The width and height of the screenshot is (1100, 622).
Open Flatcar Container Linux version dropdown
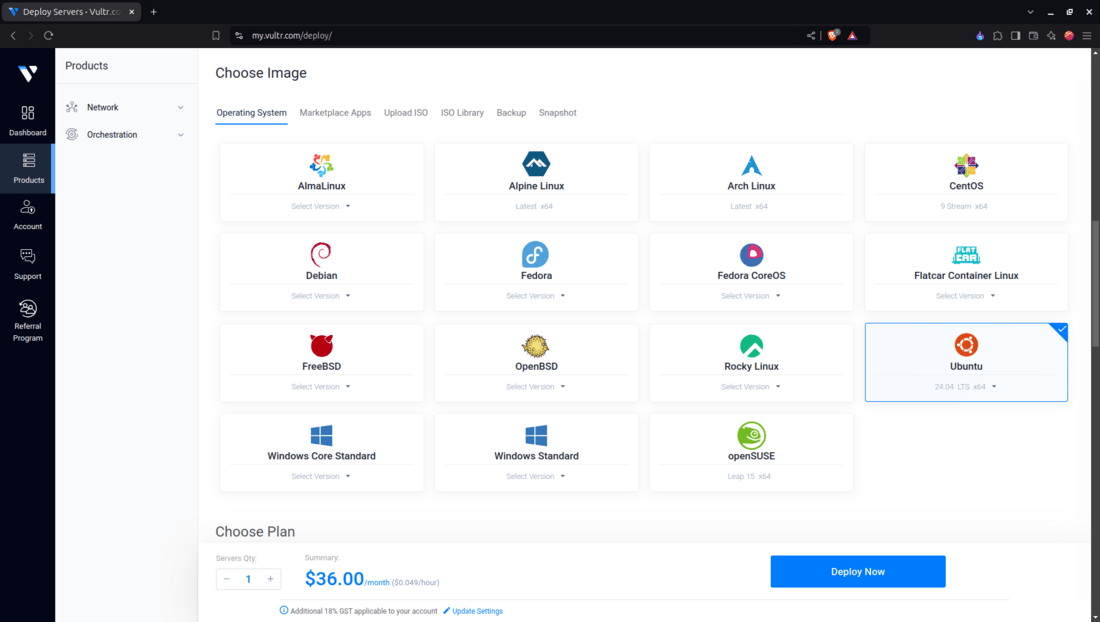pos(965,296)
